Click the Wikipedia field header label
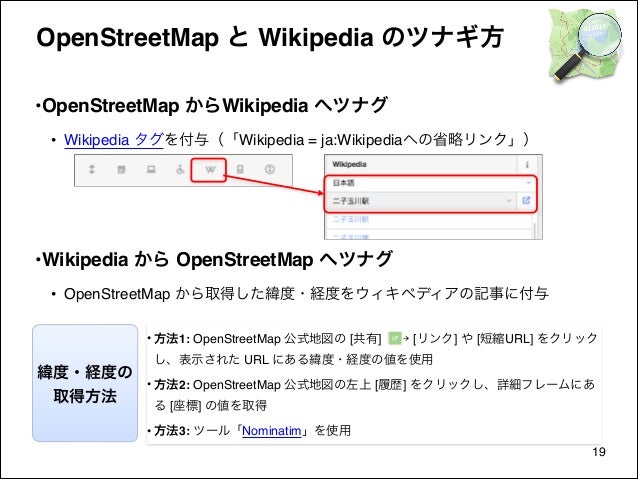This screenshot has width=638, height=479. click(x=349, y=164)
